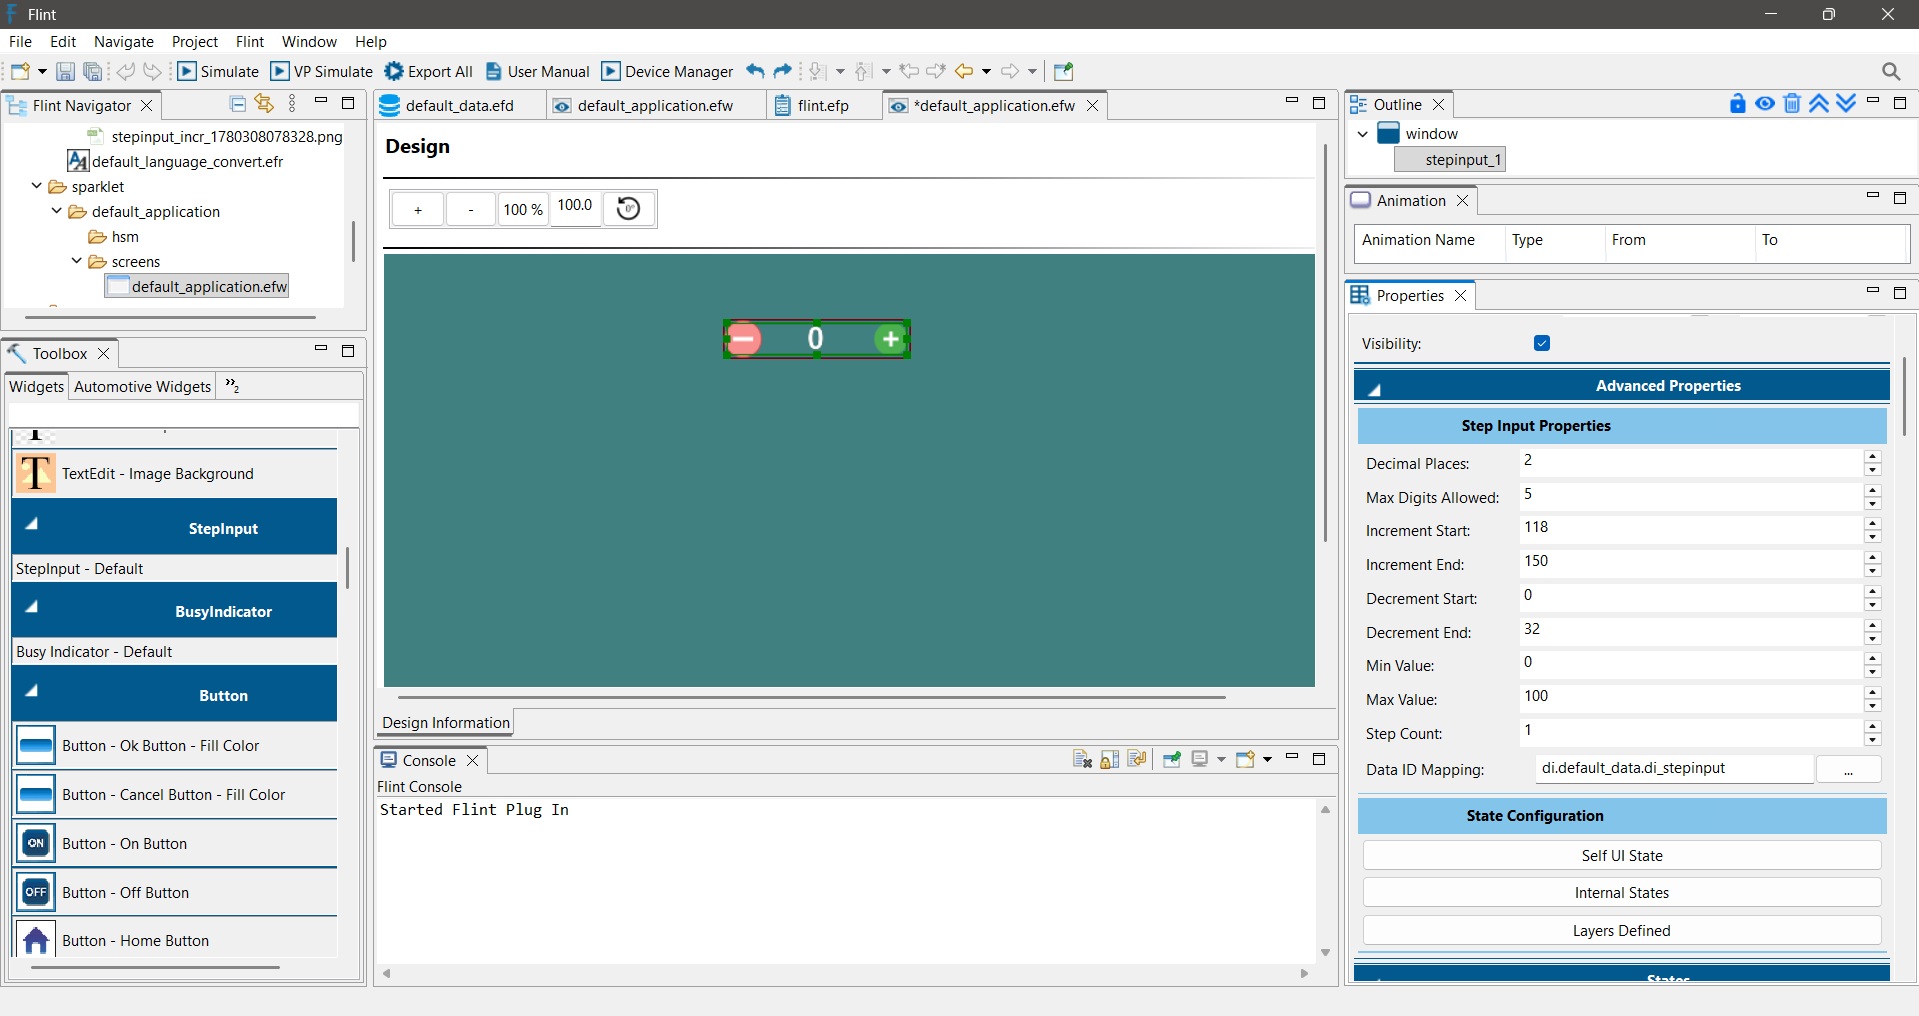The width and height of the screenshot is (1919, 1016).
Task: Switch to the flint.efp tab
Action: point(823,105)
